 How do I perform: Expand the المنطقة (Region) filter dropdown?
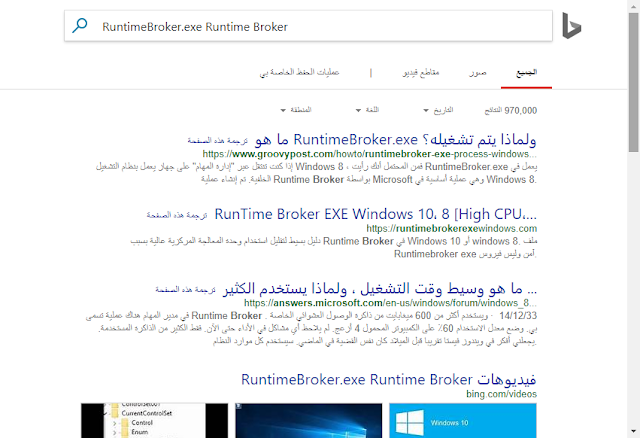[296, 110]
